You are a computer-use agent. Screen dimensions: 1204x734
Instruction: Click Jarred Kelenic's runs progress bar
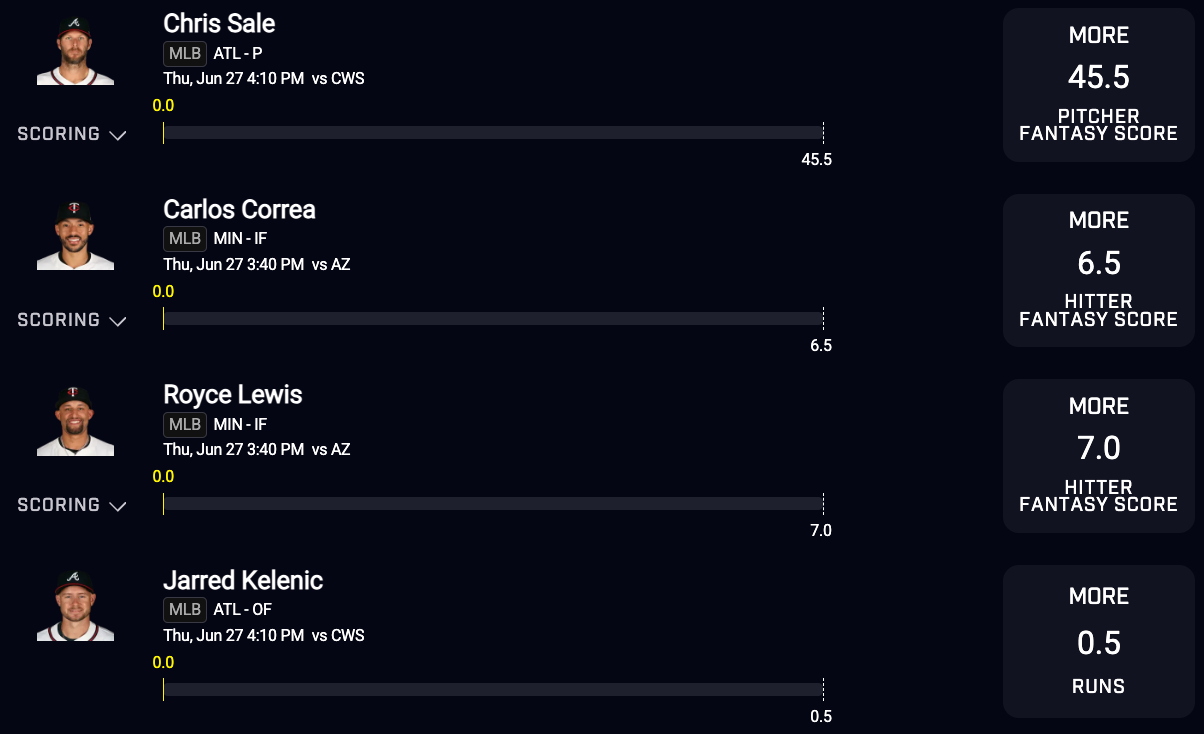click(492, 690)
